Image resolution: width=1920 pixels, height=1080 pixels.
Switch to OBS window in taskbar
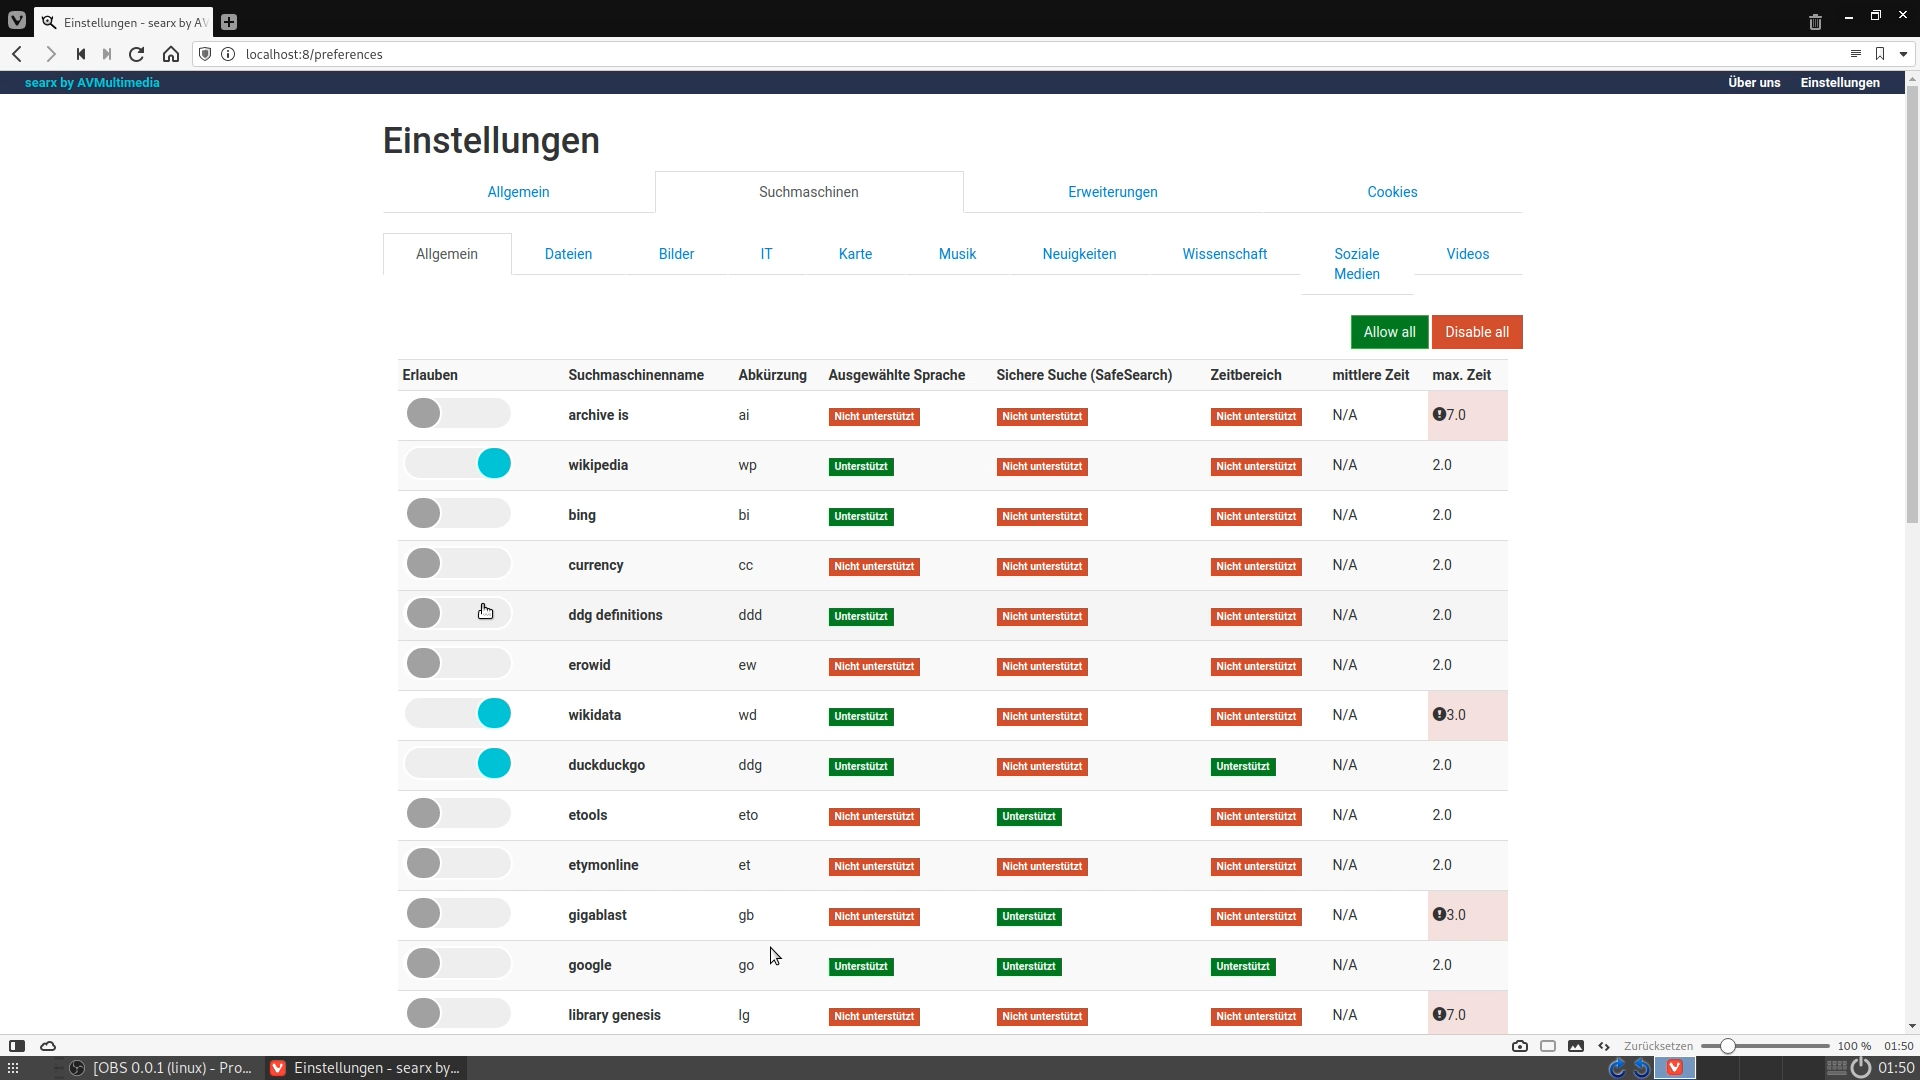[160, 1068]
